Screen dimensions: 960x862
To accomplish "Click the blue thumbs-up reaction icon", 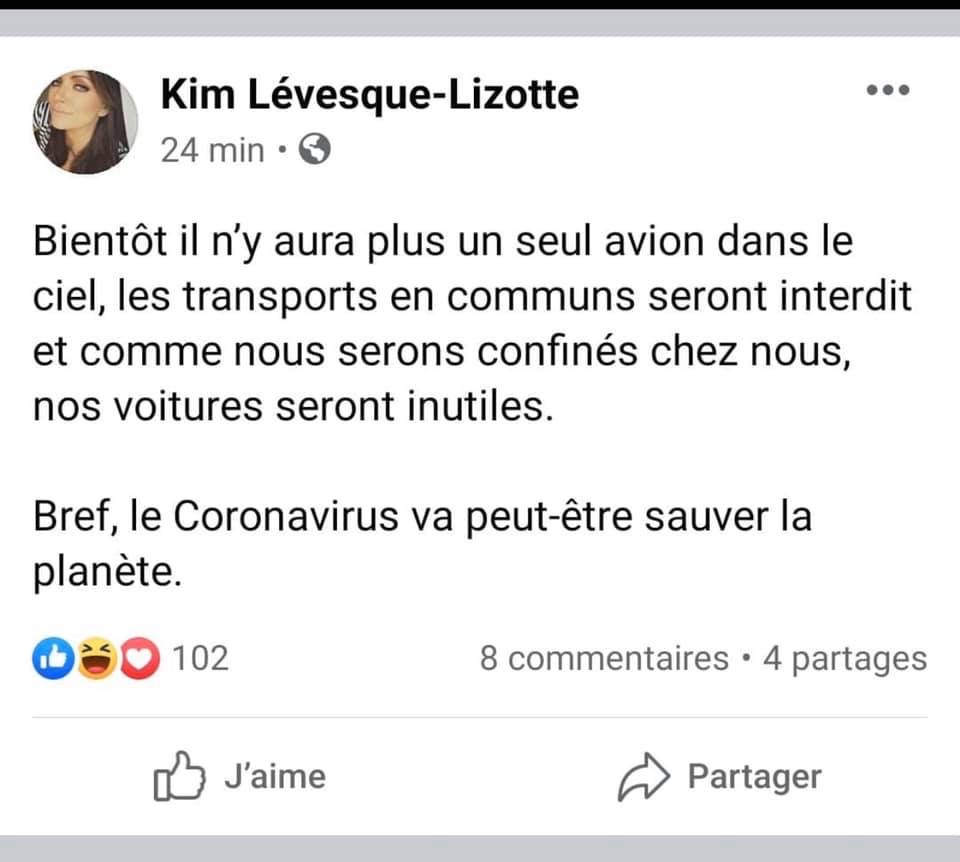I will click(x=53, y=659).
